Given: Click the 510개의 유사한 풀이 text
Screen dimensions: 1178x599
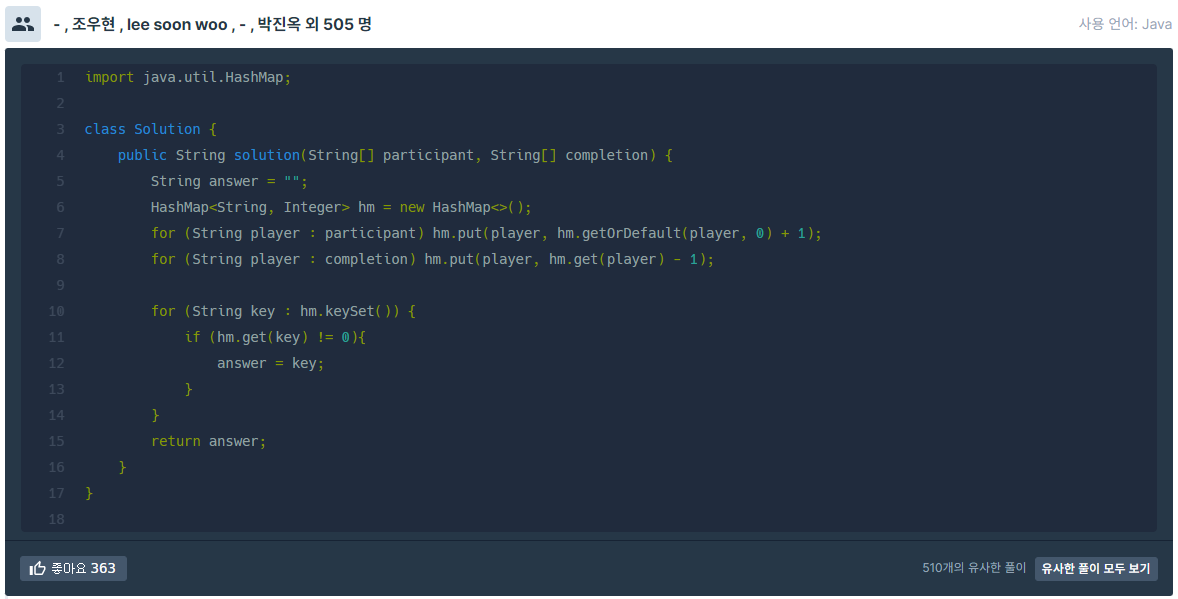Looking at the screenshot, I should coord(974,567).
